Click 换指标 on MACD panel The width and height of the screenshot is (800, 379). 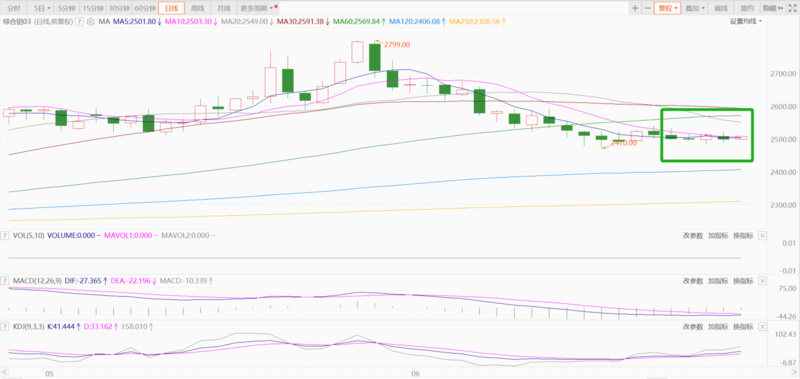coord(743,281)
